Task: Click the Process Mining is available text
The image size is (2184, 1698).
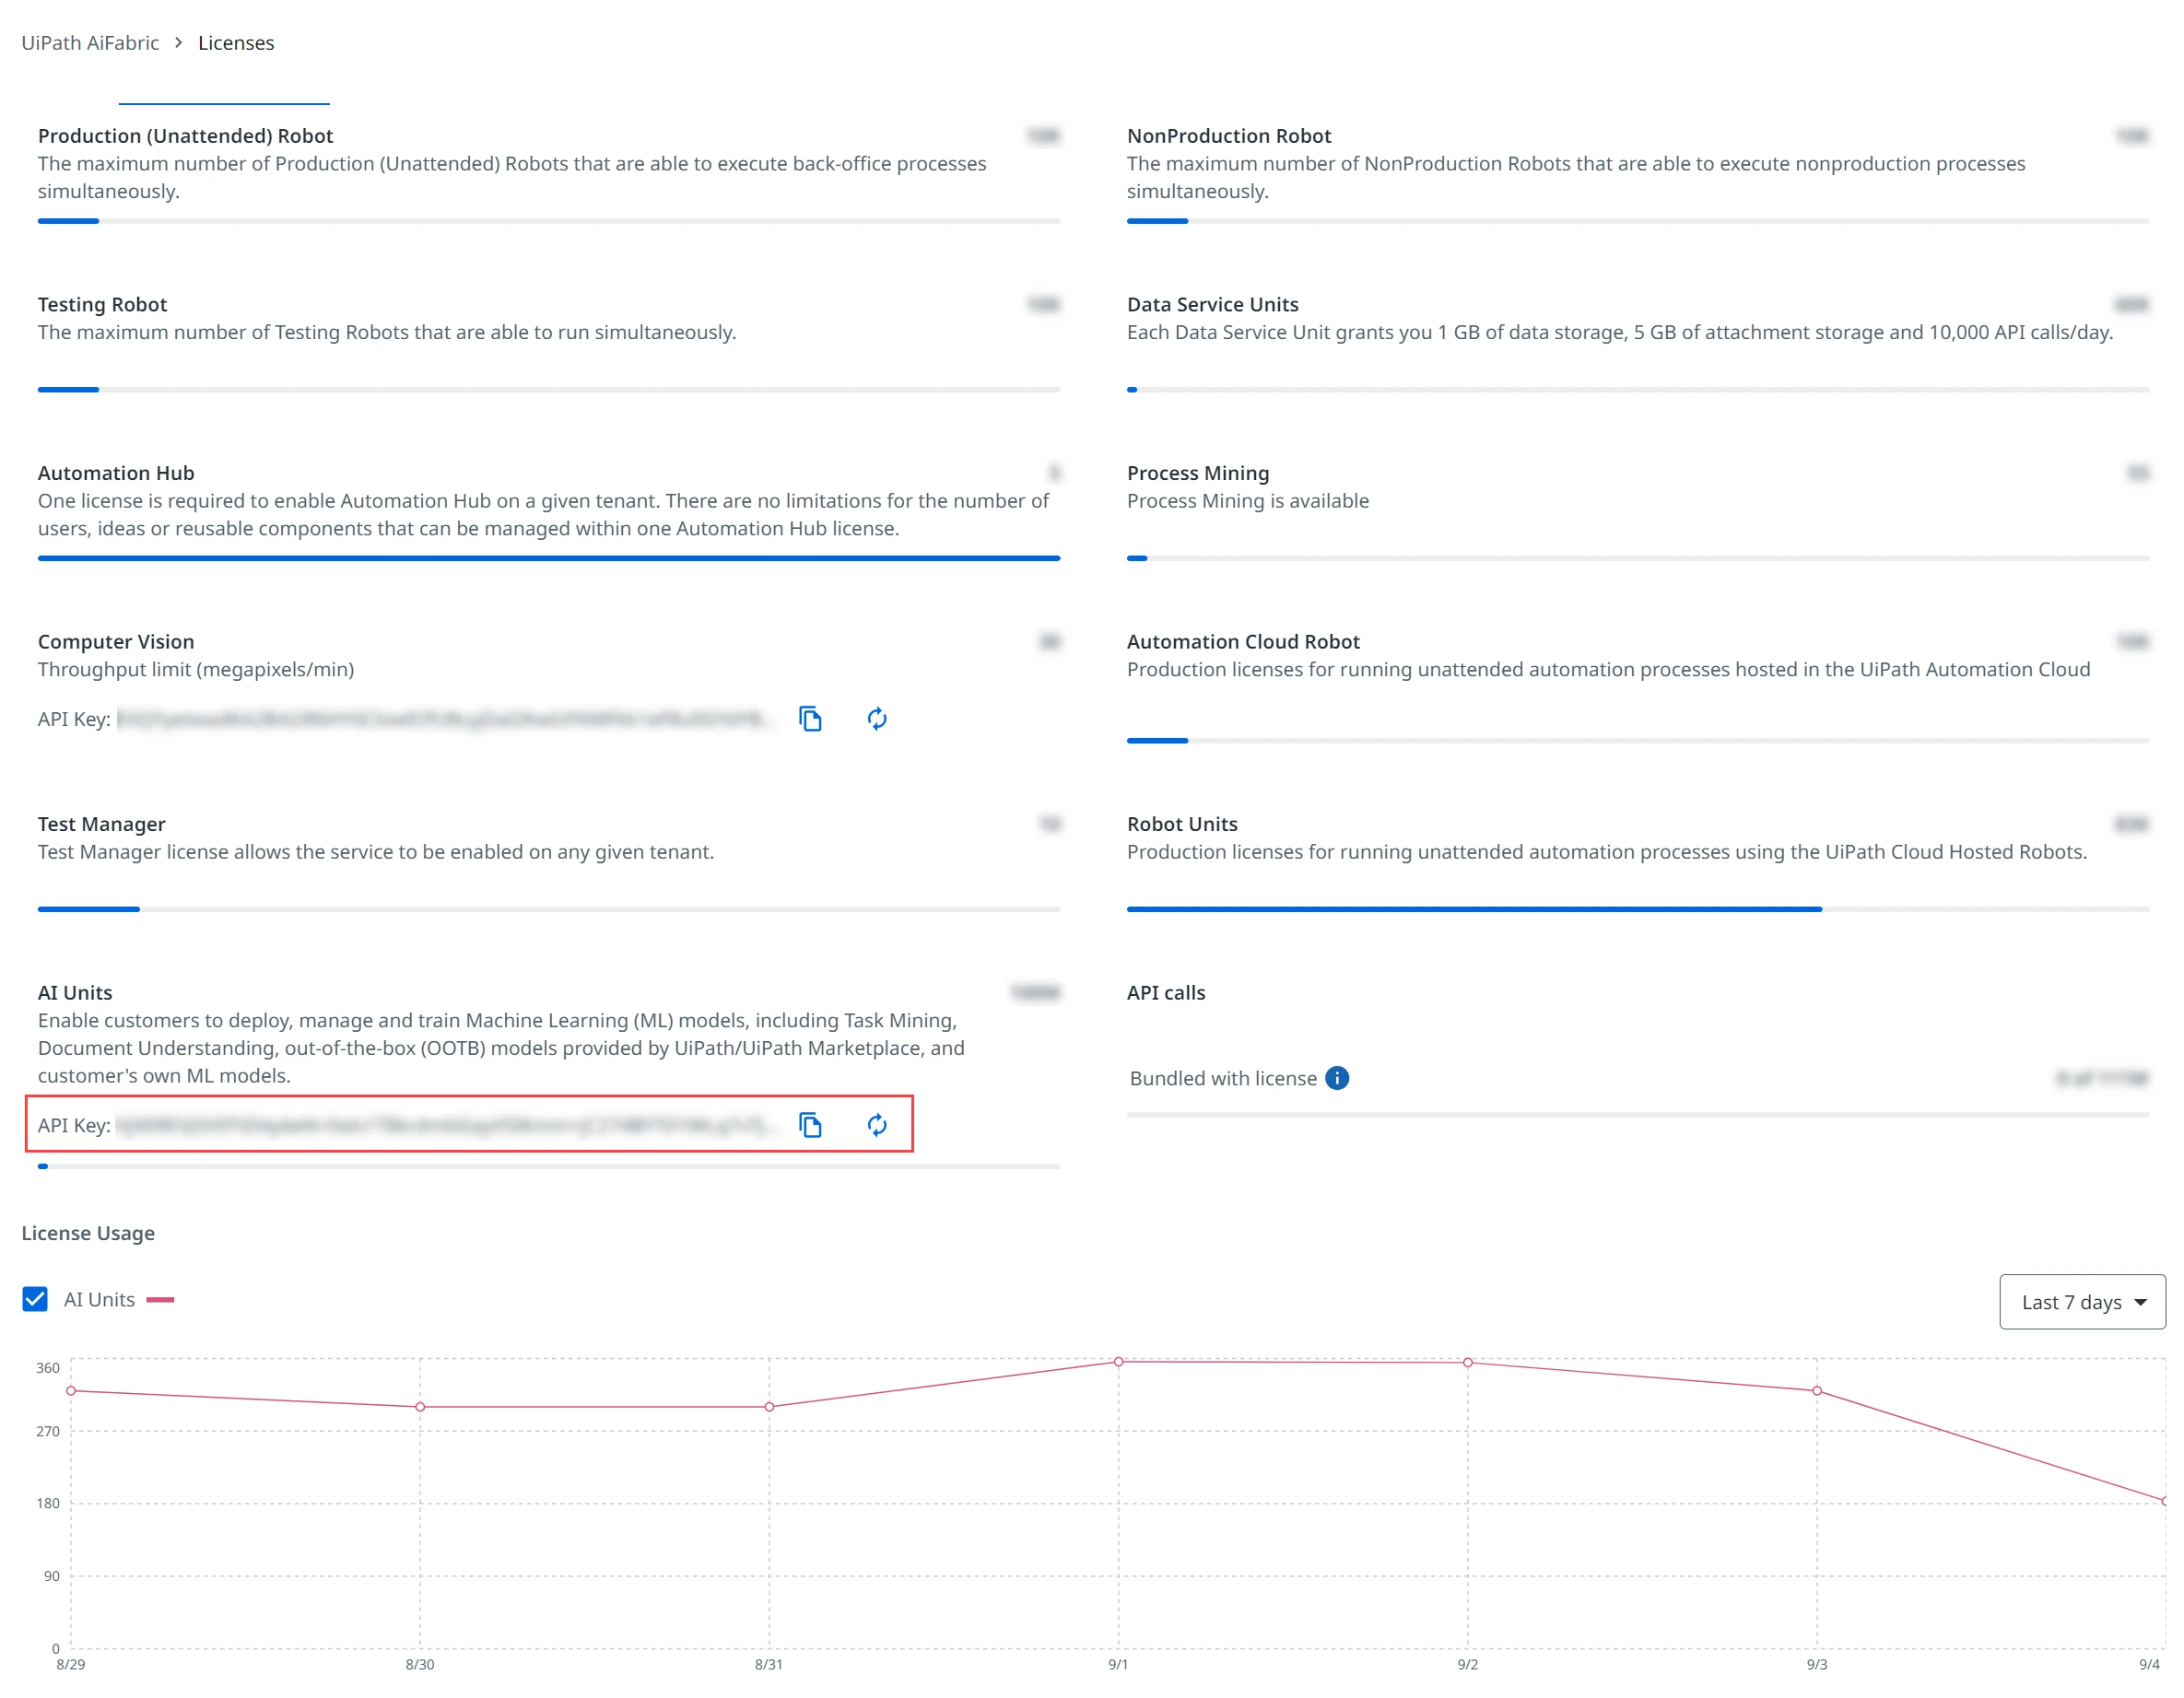Action: point(1248,501)
